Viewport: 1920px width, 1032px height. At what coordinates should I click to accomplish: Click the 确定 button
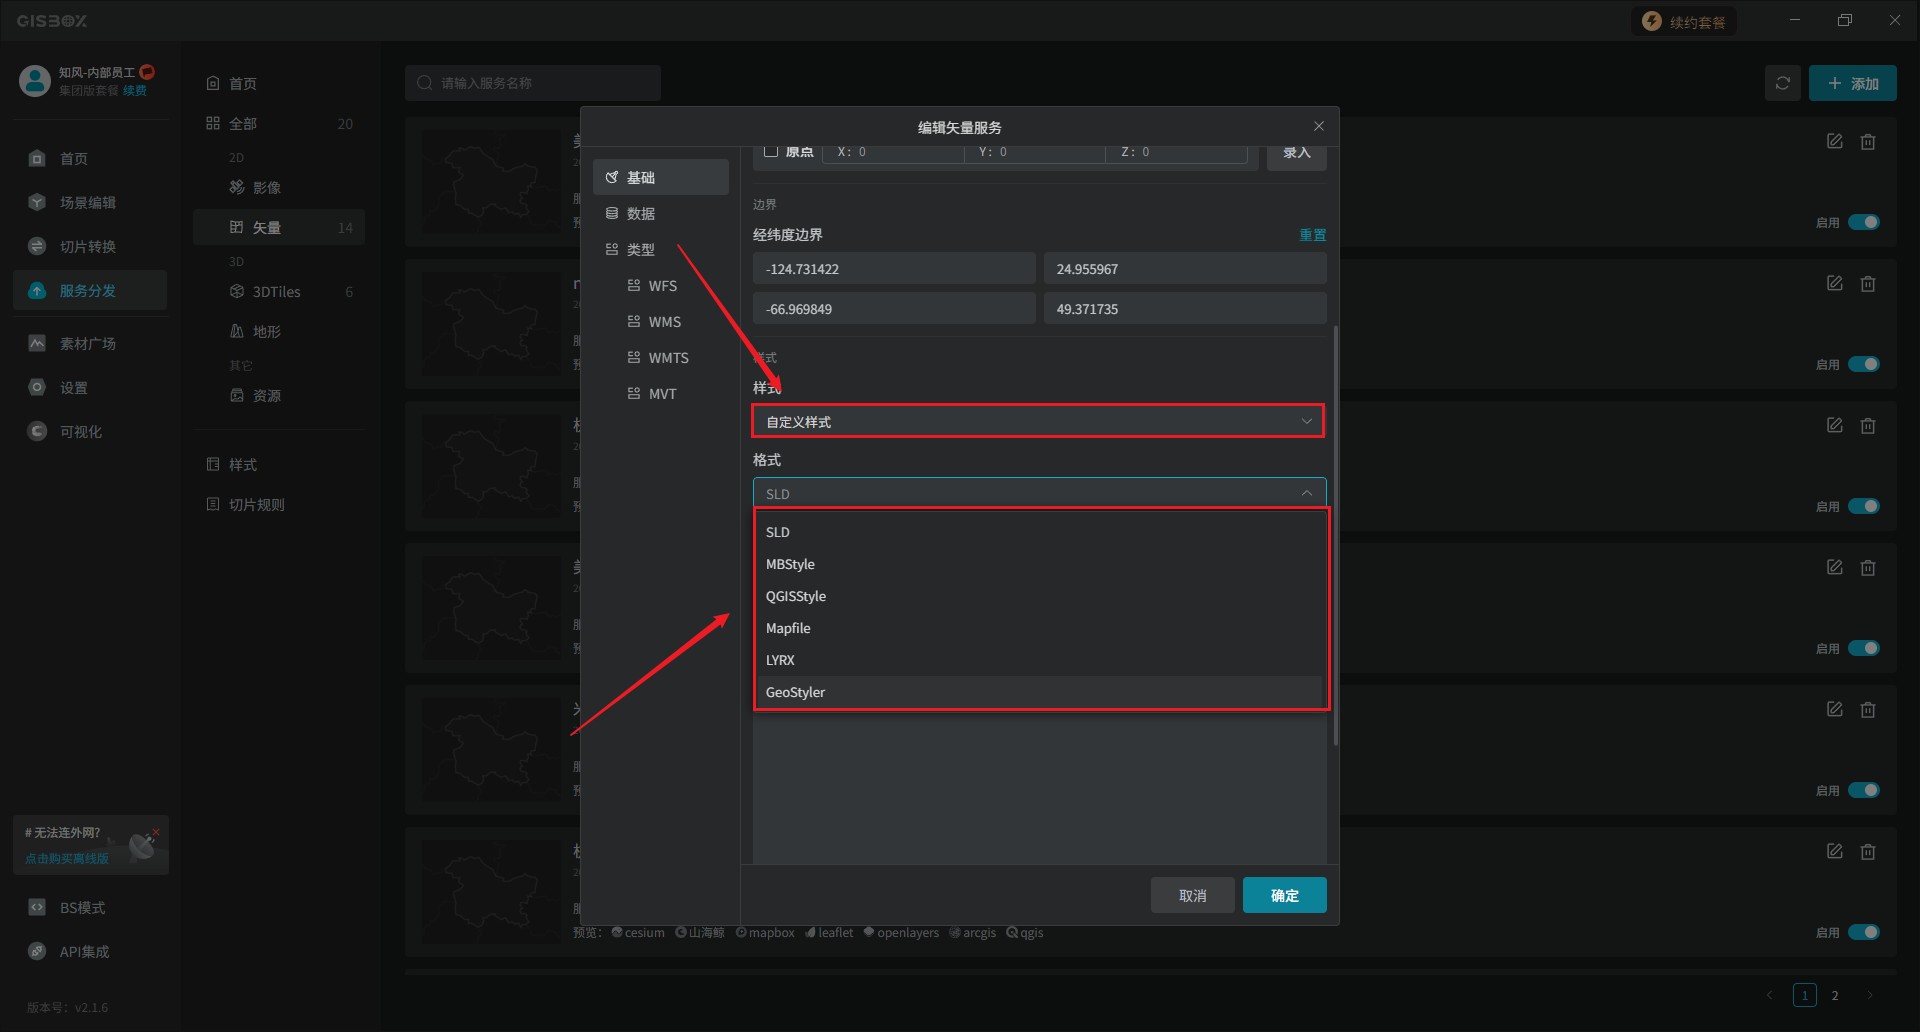(x=1284, y=895)
